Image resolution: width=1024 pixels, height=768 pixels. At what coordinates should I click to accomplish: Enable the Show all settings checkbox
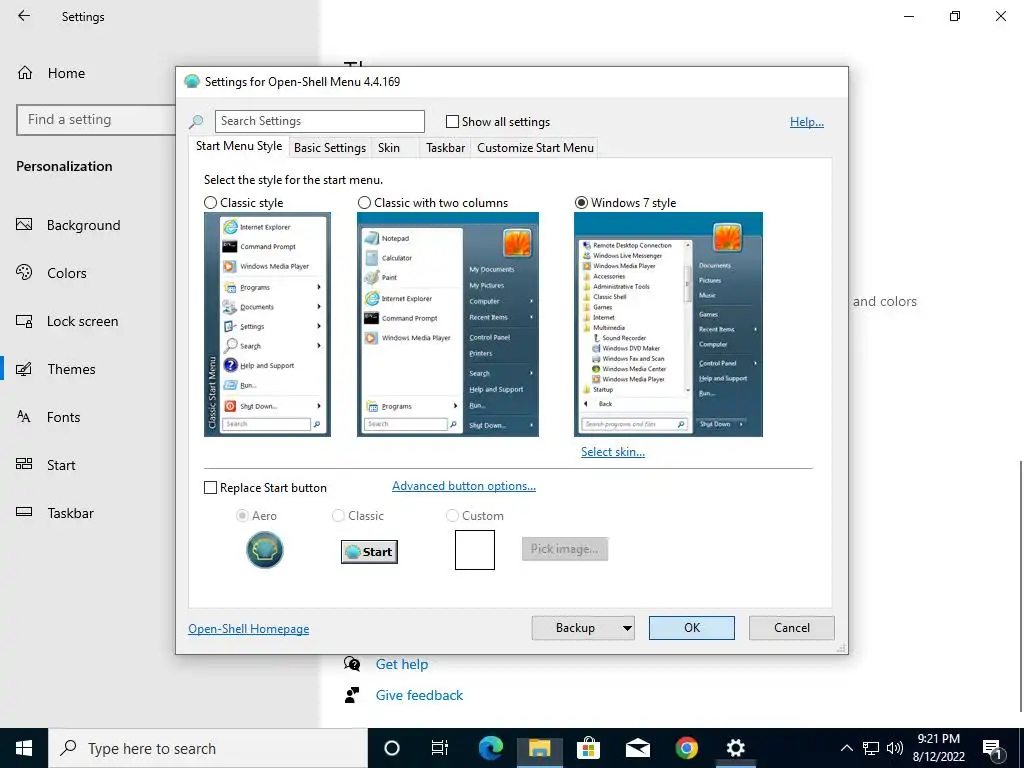point(452,121)
